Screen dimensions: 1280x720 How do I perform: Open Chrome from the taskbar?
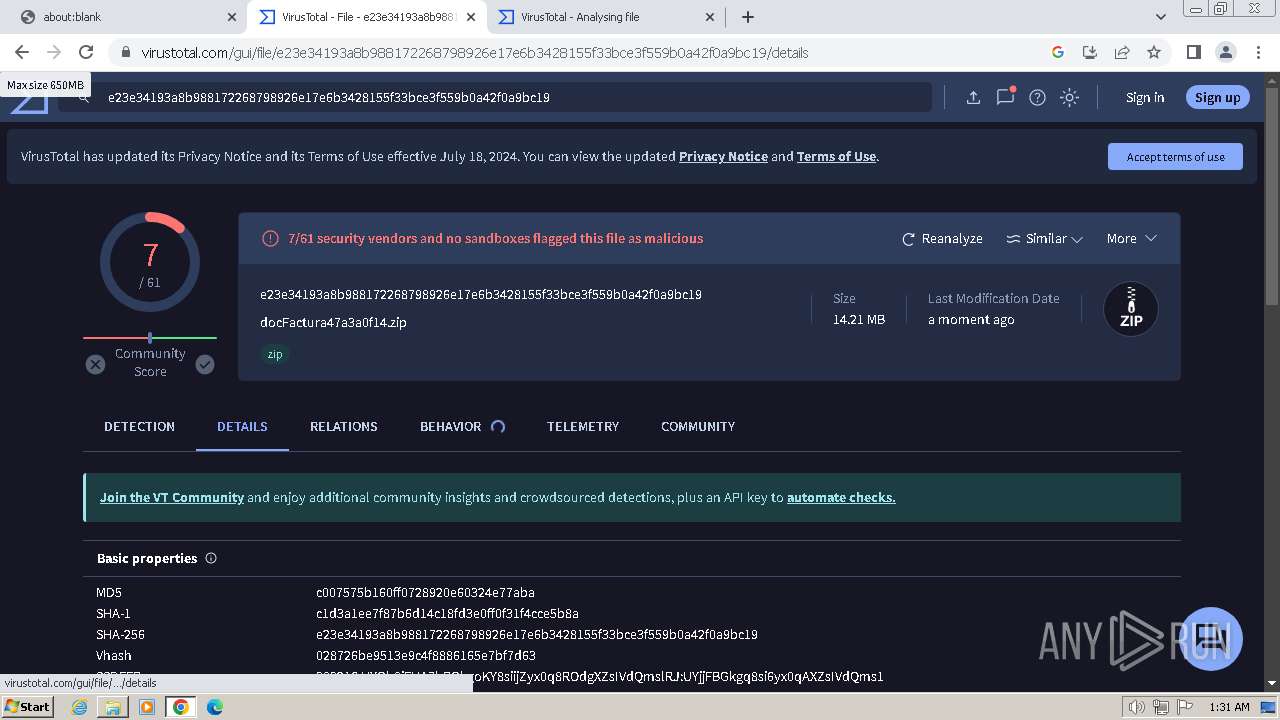click(x=180, y=706)
